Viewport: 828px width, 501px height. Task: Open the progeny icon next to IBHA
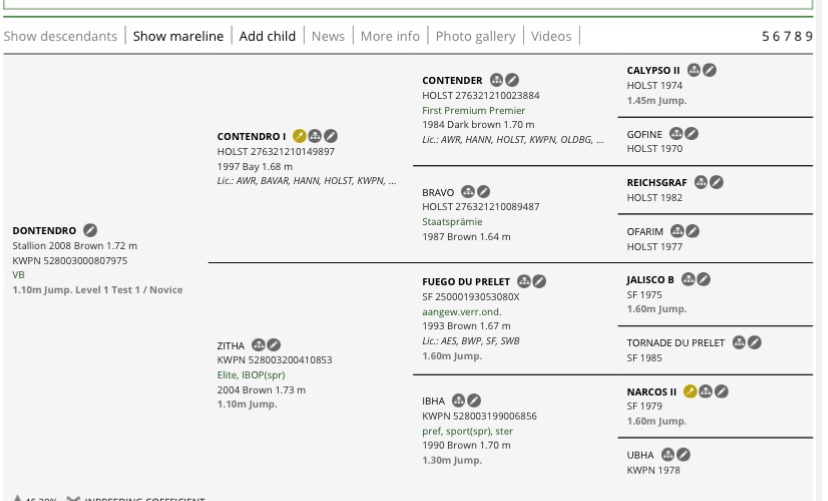pyautogui.click(x=459, y=401)
